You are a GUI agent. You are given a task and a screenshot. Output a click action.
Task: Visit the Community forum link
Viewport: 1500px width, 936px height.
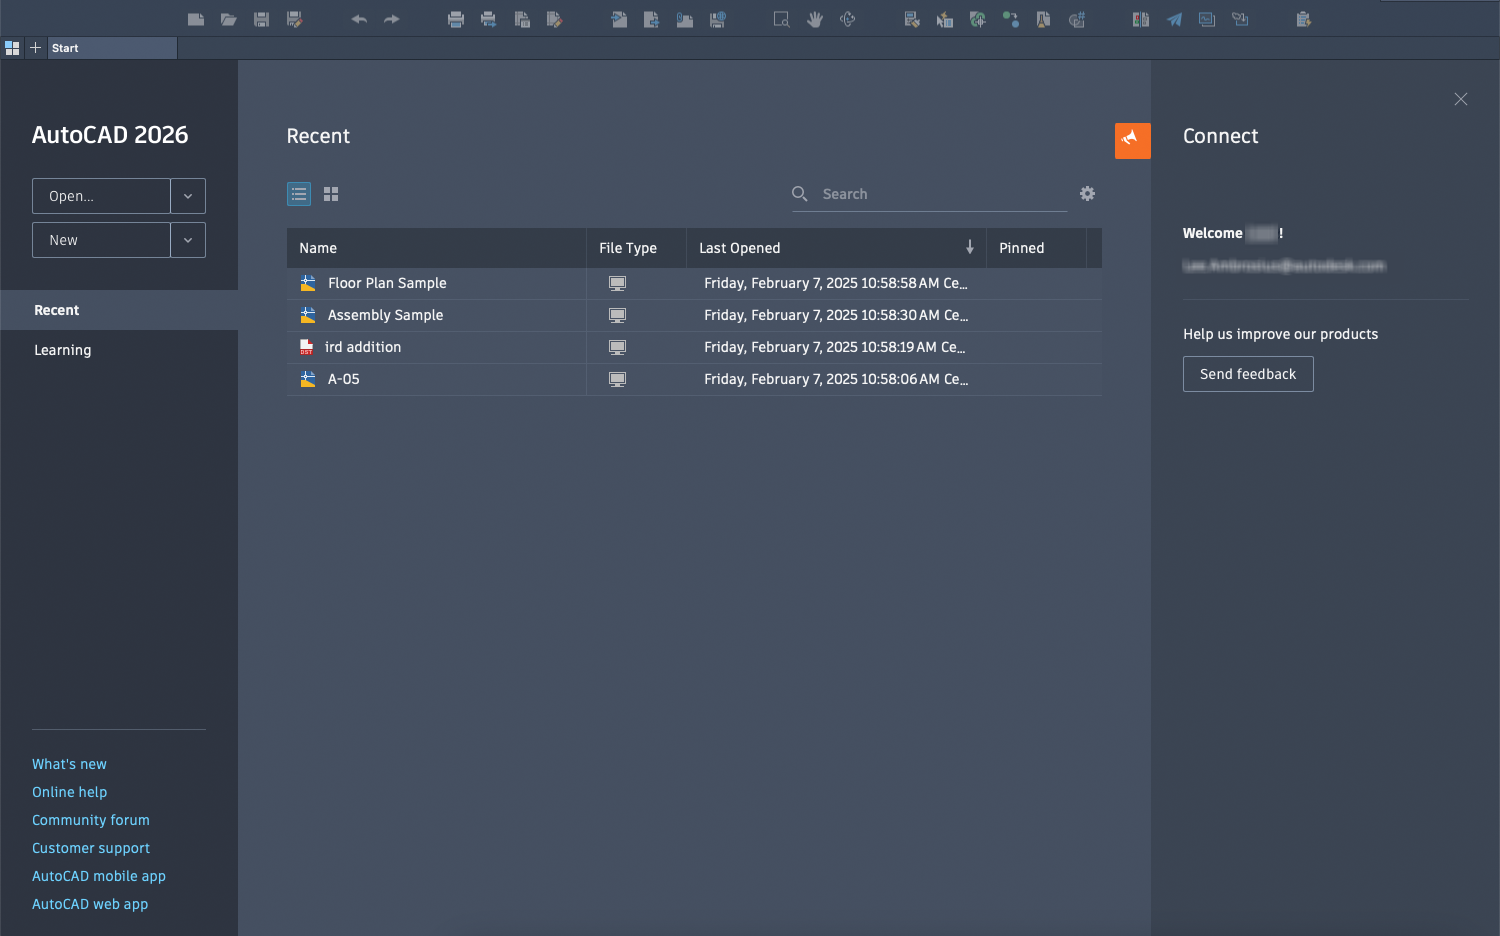click(x=91, y=820)
